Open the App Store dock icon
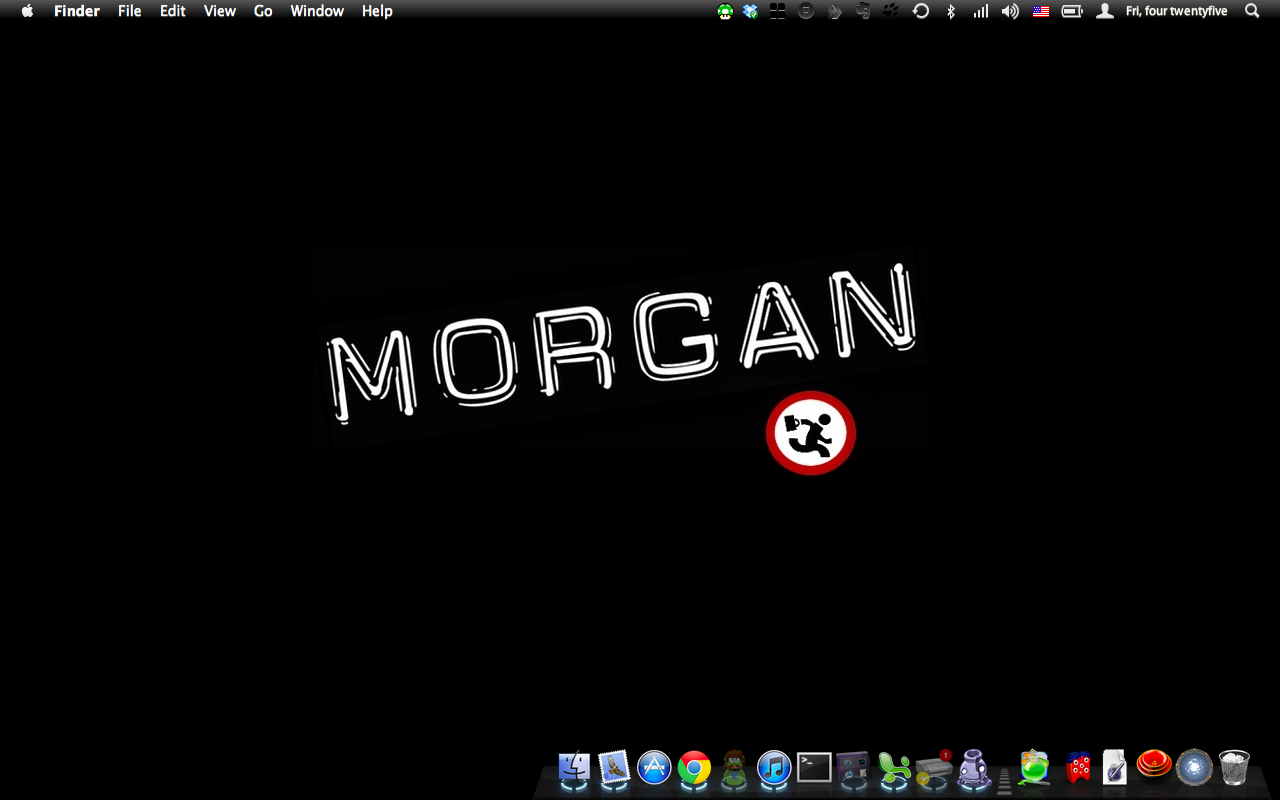Viewport: 1280px width, 800px height. (654, 768)
